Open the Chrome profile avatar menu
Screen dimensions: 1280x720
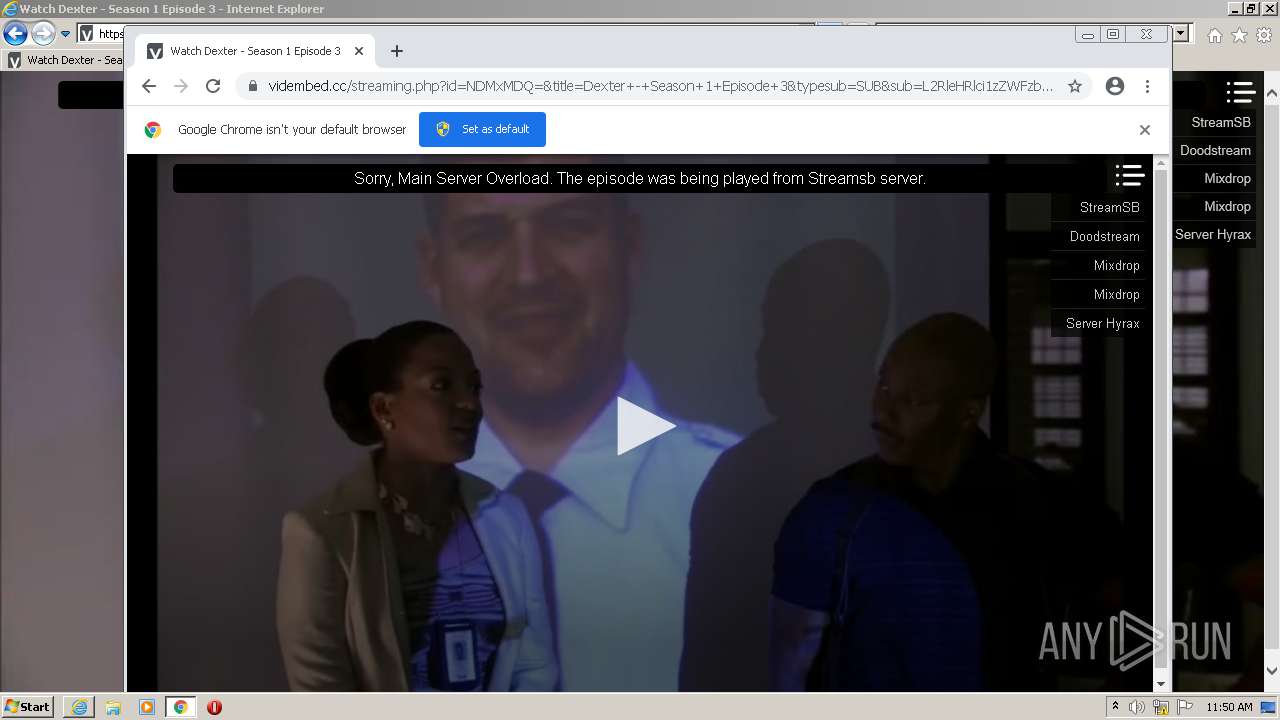[1115, 86]
